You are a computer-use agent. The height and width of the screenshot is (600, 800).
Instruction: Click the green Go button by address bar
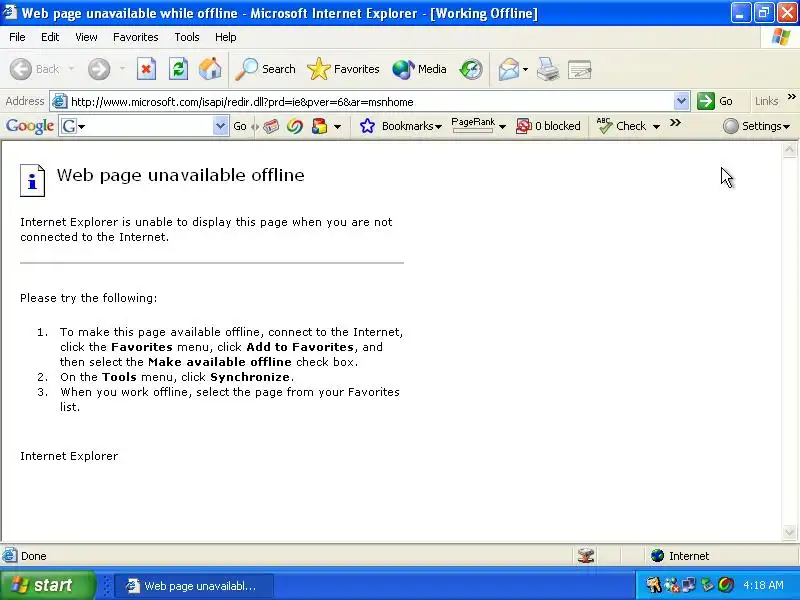715,101
